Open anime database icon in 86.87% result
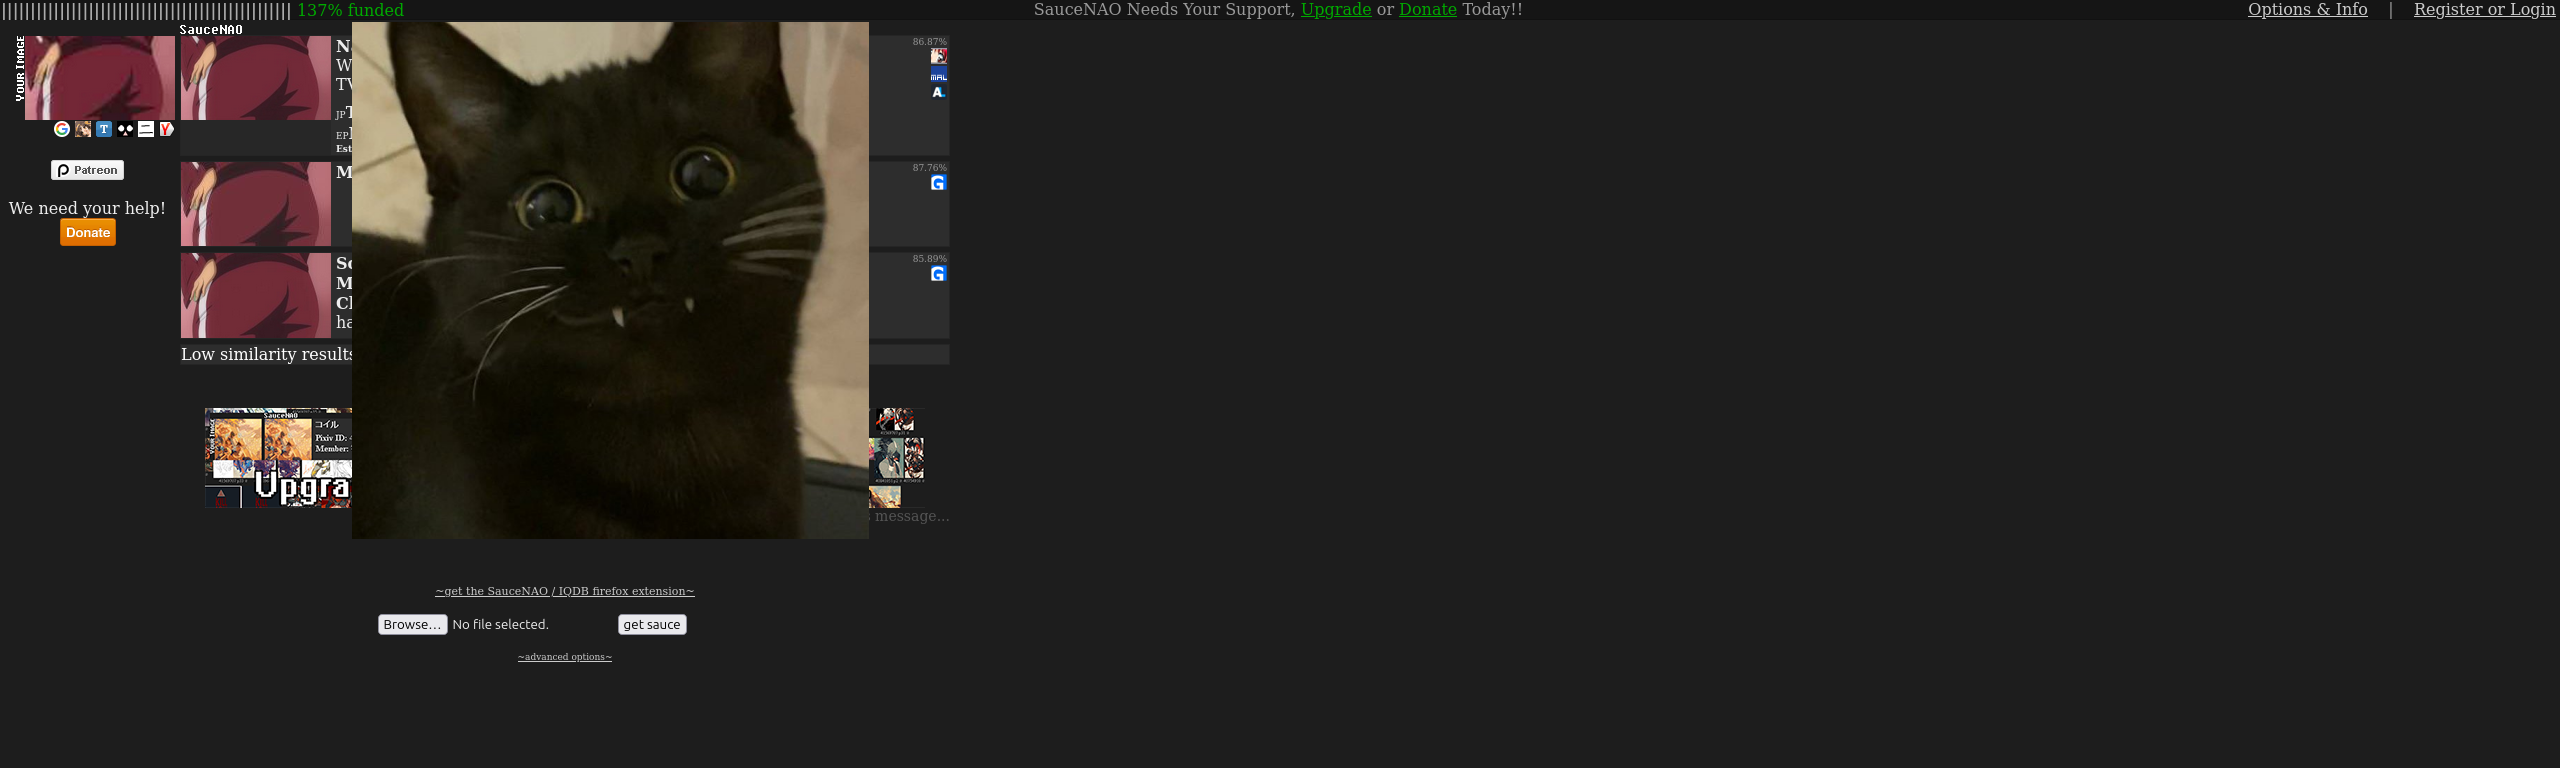 pyautogui.click(x=938, y=56)
